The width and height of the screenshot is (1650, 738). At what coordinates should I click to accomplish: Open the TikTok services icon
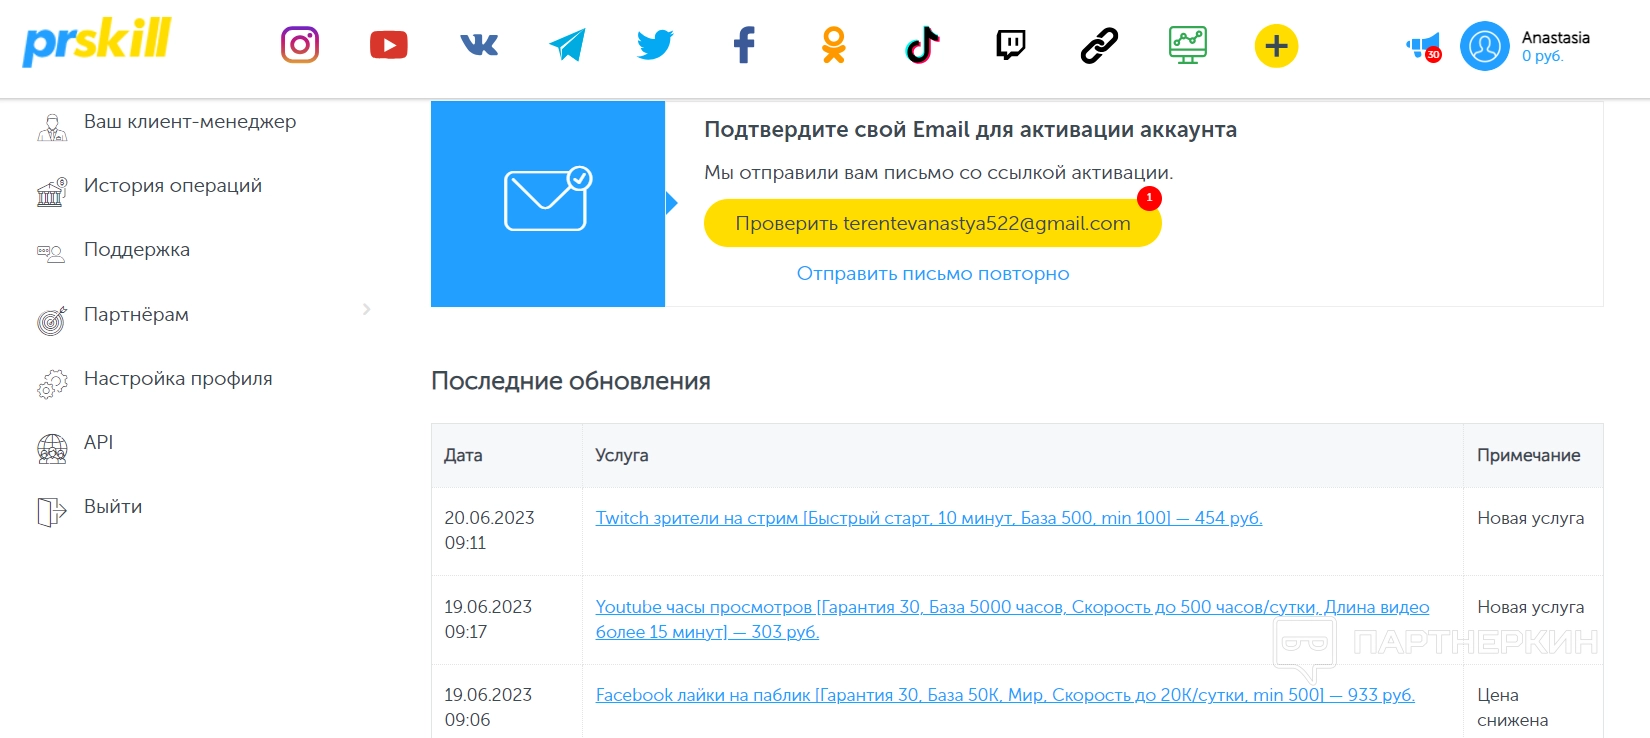[922, 45]
